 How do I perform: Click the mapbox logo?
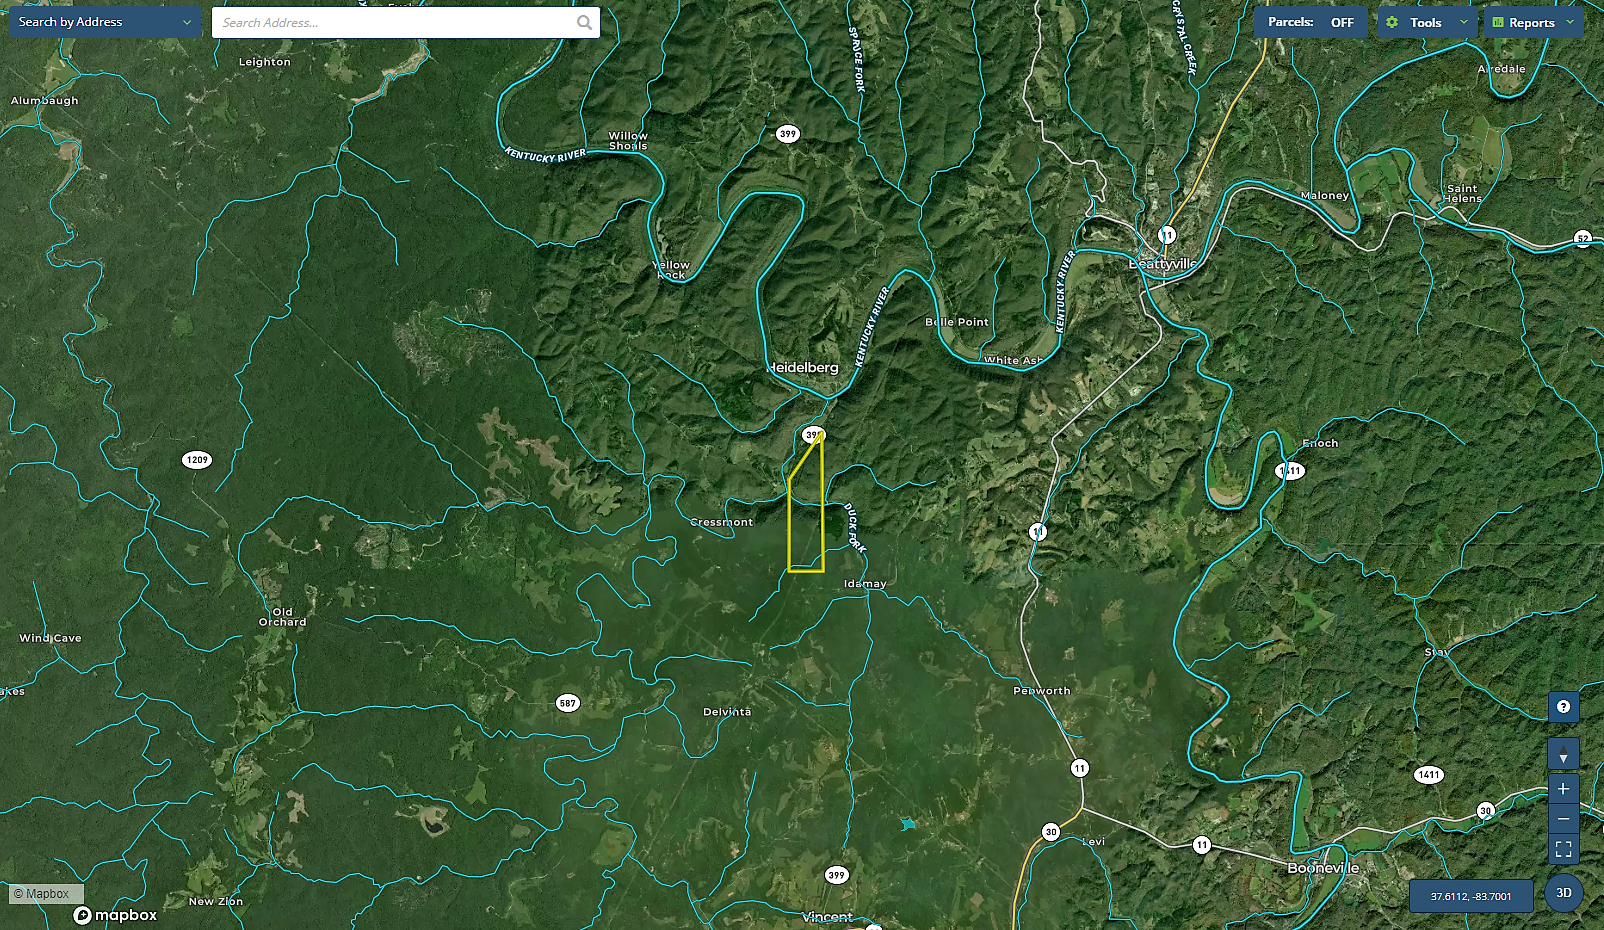point(116,915)
